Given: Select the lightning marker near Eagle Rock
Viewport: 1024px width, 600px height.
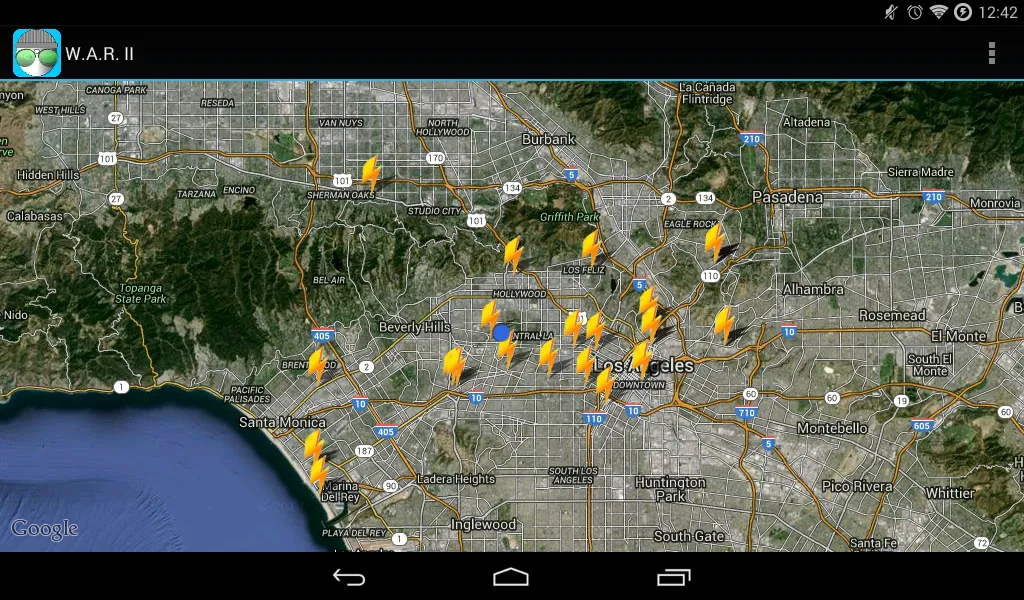Looking at the screenshot, I should [x=714, y=242].
